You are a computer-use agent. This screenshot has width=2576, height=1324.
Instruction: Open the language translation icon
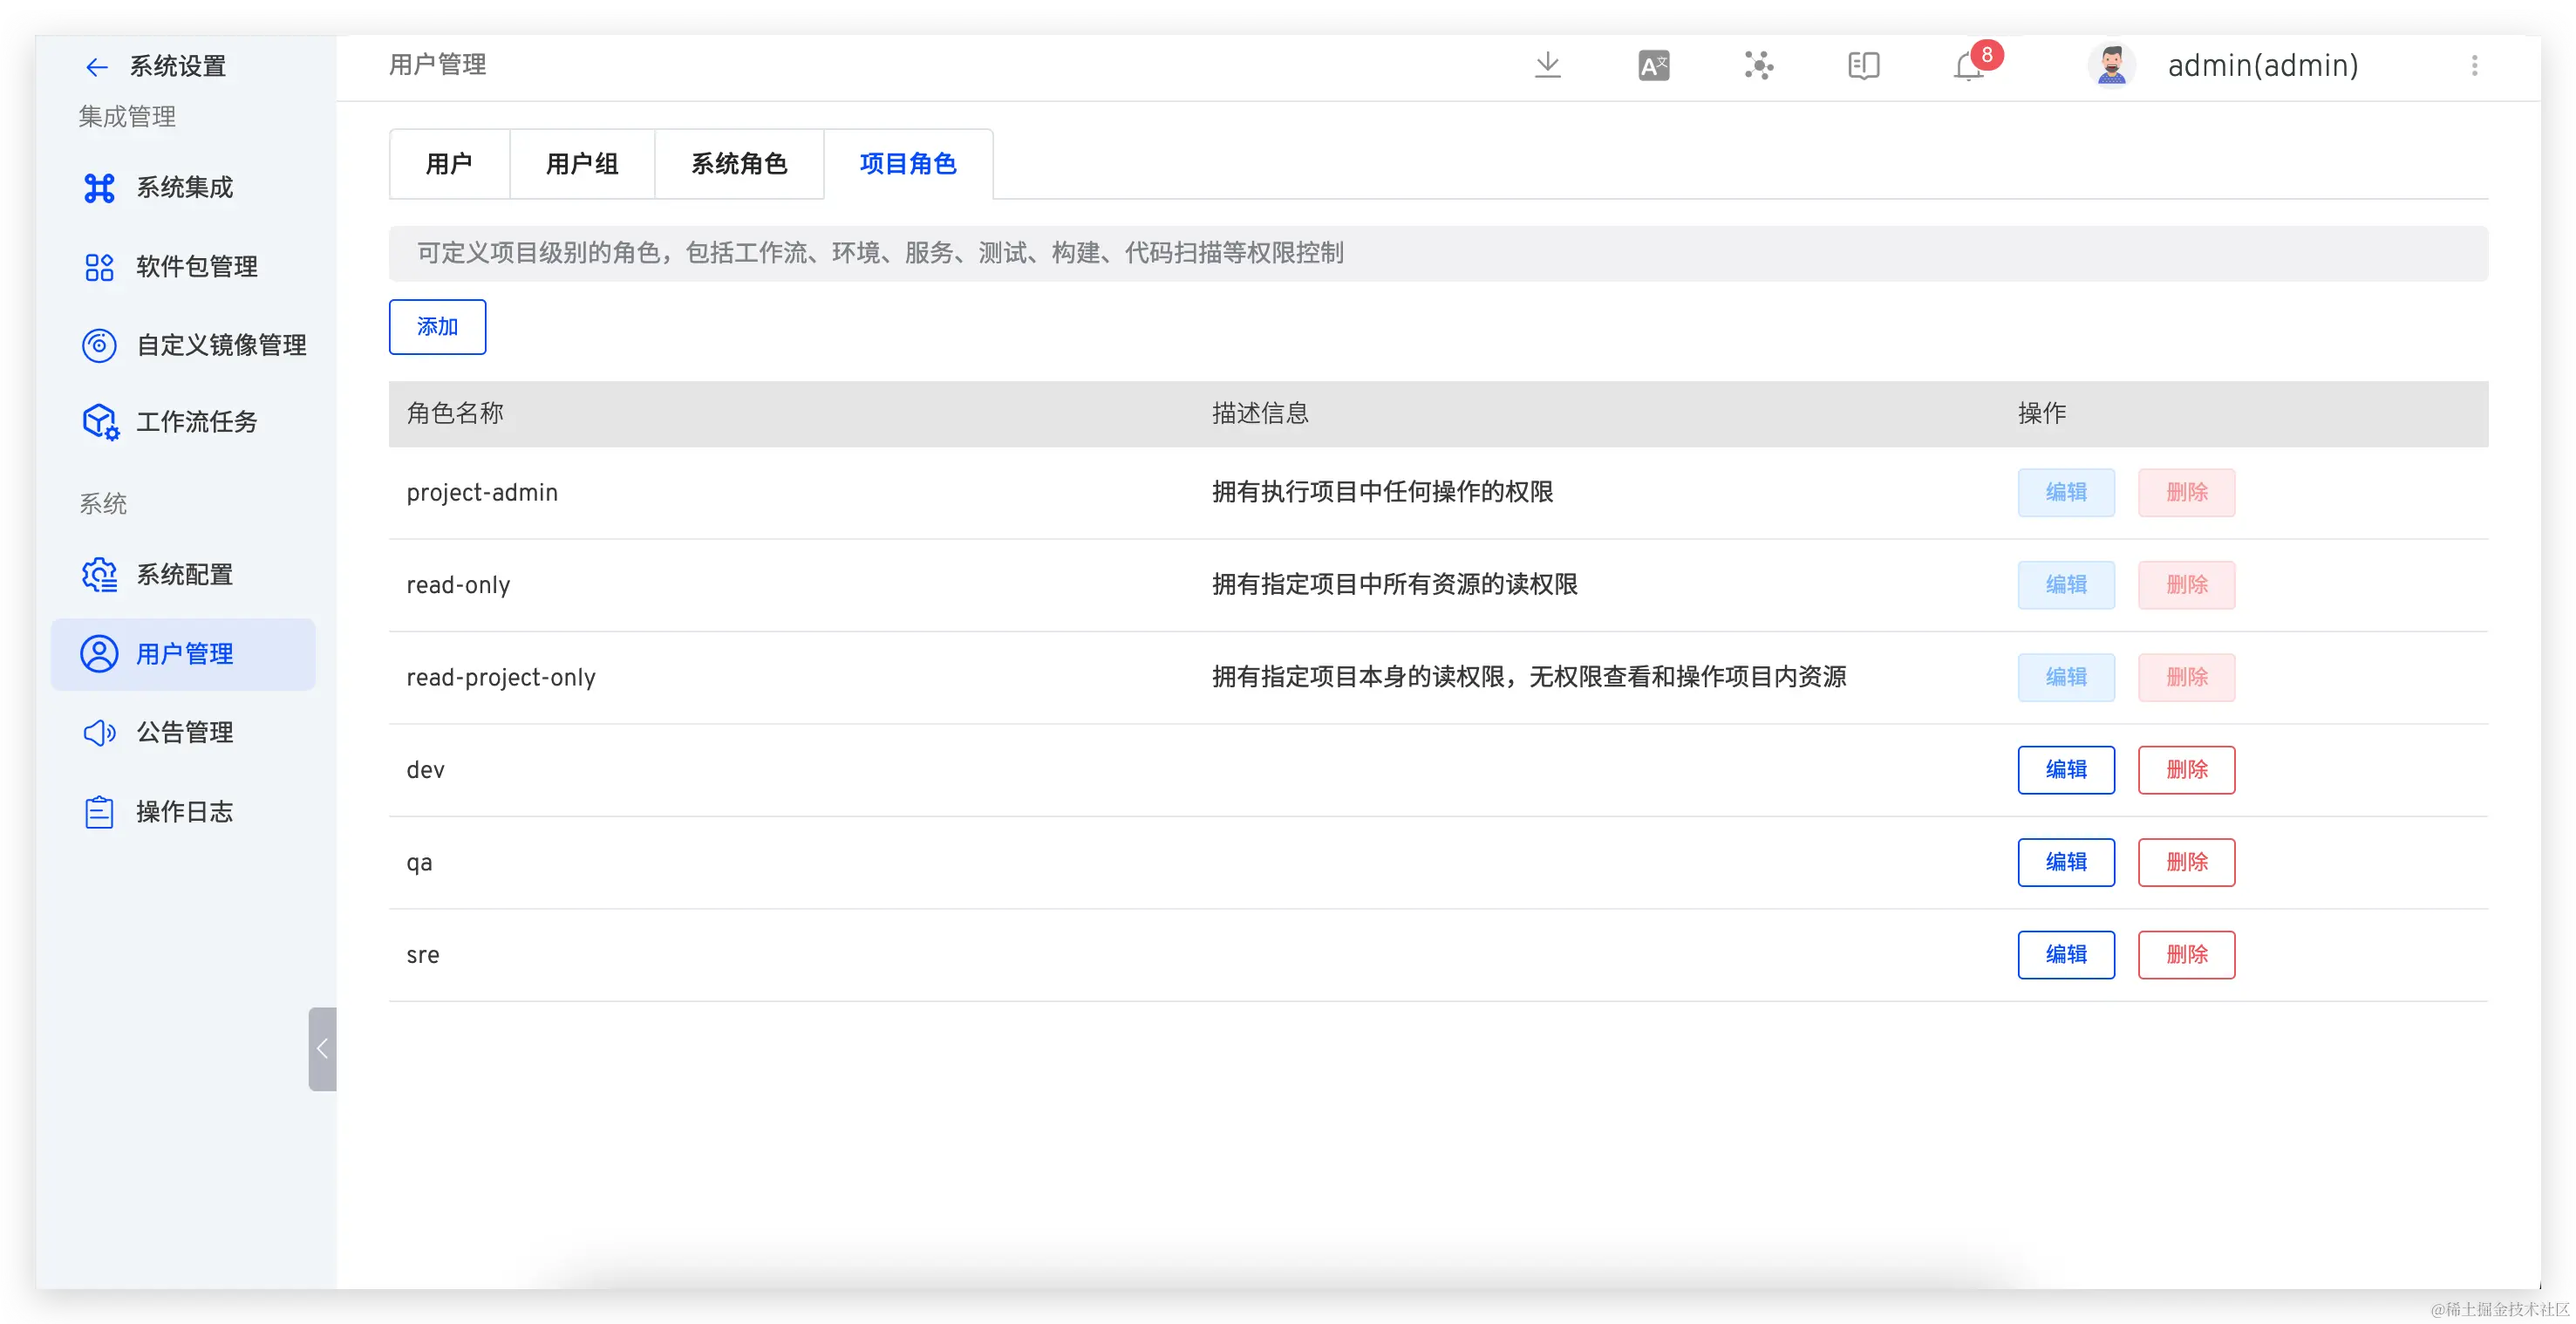(1653, 66)
